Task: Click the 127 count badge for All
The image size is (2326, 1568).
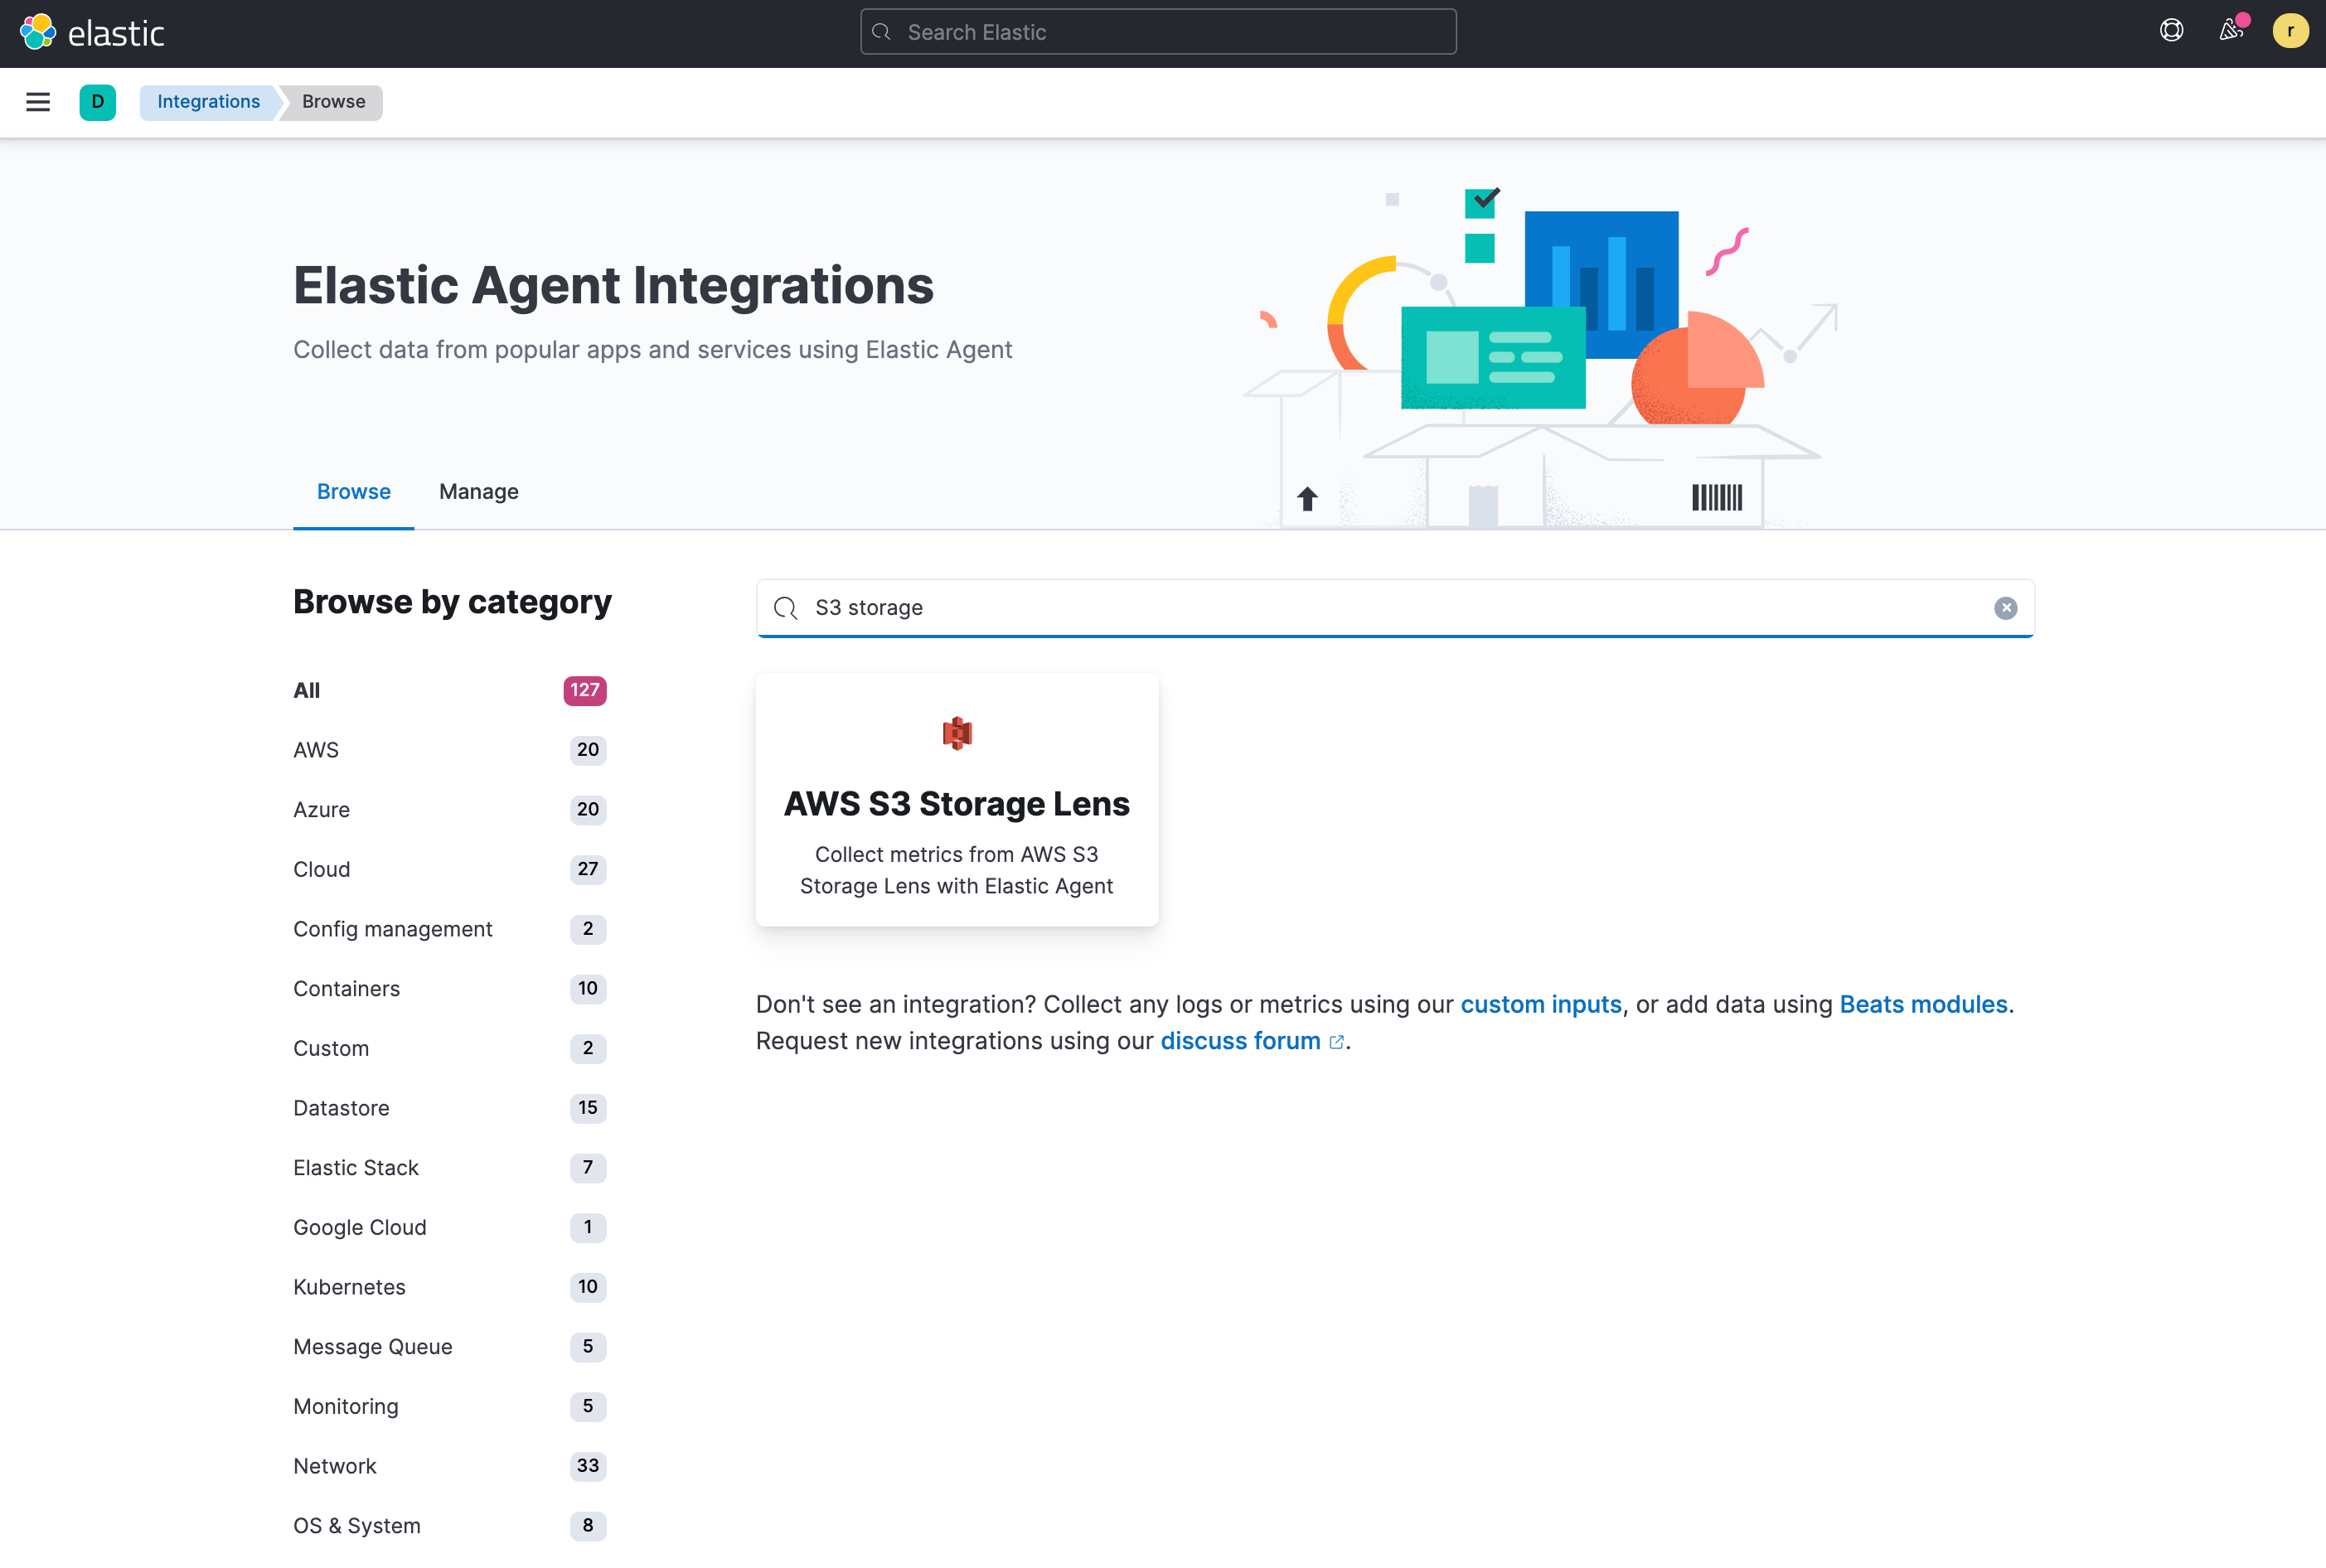Action: point(585,691)
